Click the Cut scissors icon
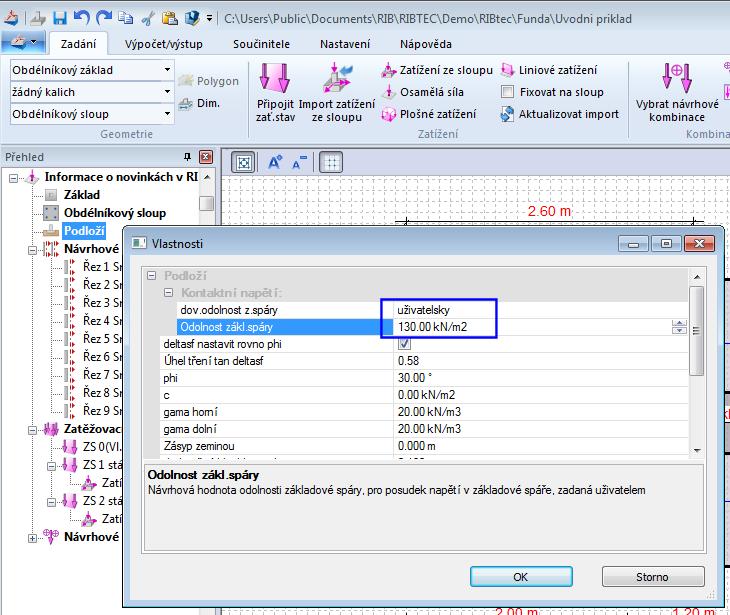This screenshot has height=615, width=730. tap(148, 18)
